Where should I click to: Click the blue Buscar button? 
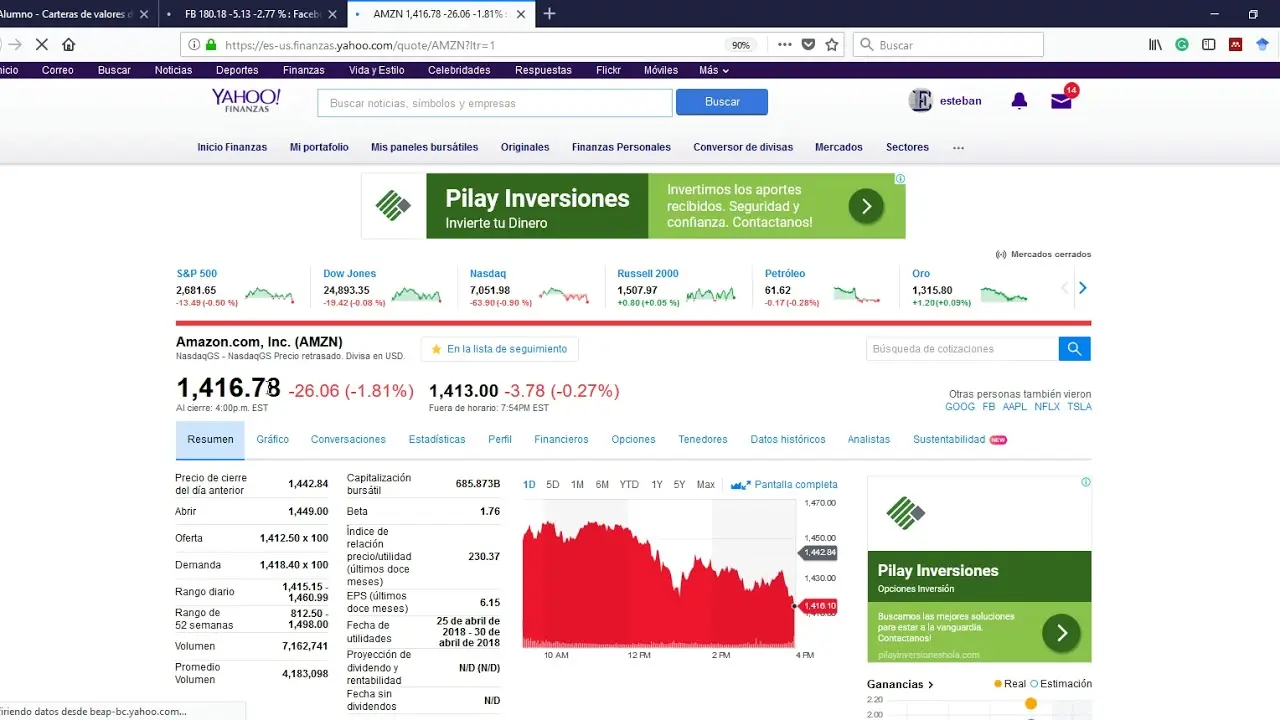click(722, 102)
